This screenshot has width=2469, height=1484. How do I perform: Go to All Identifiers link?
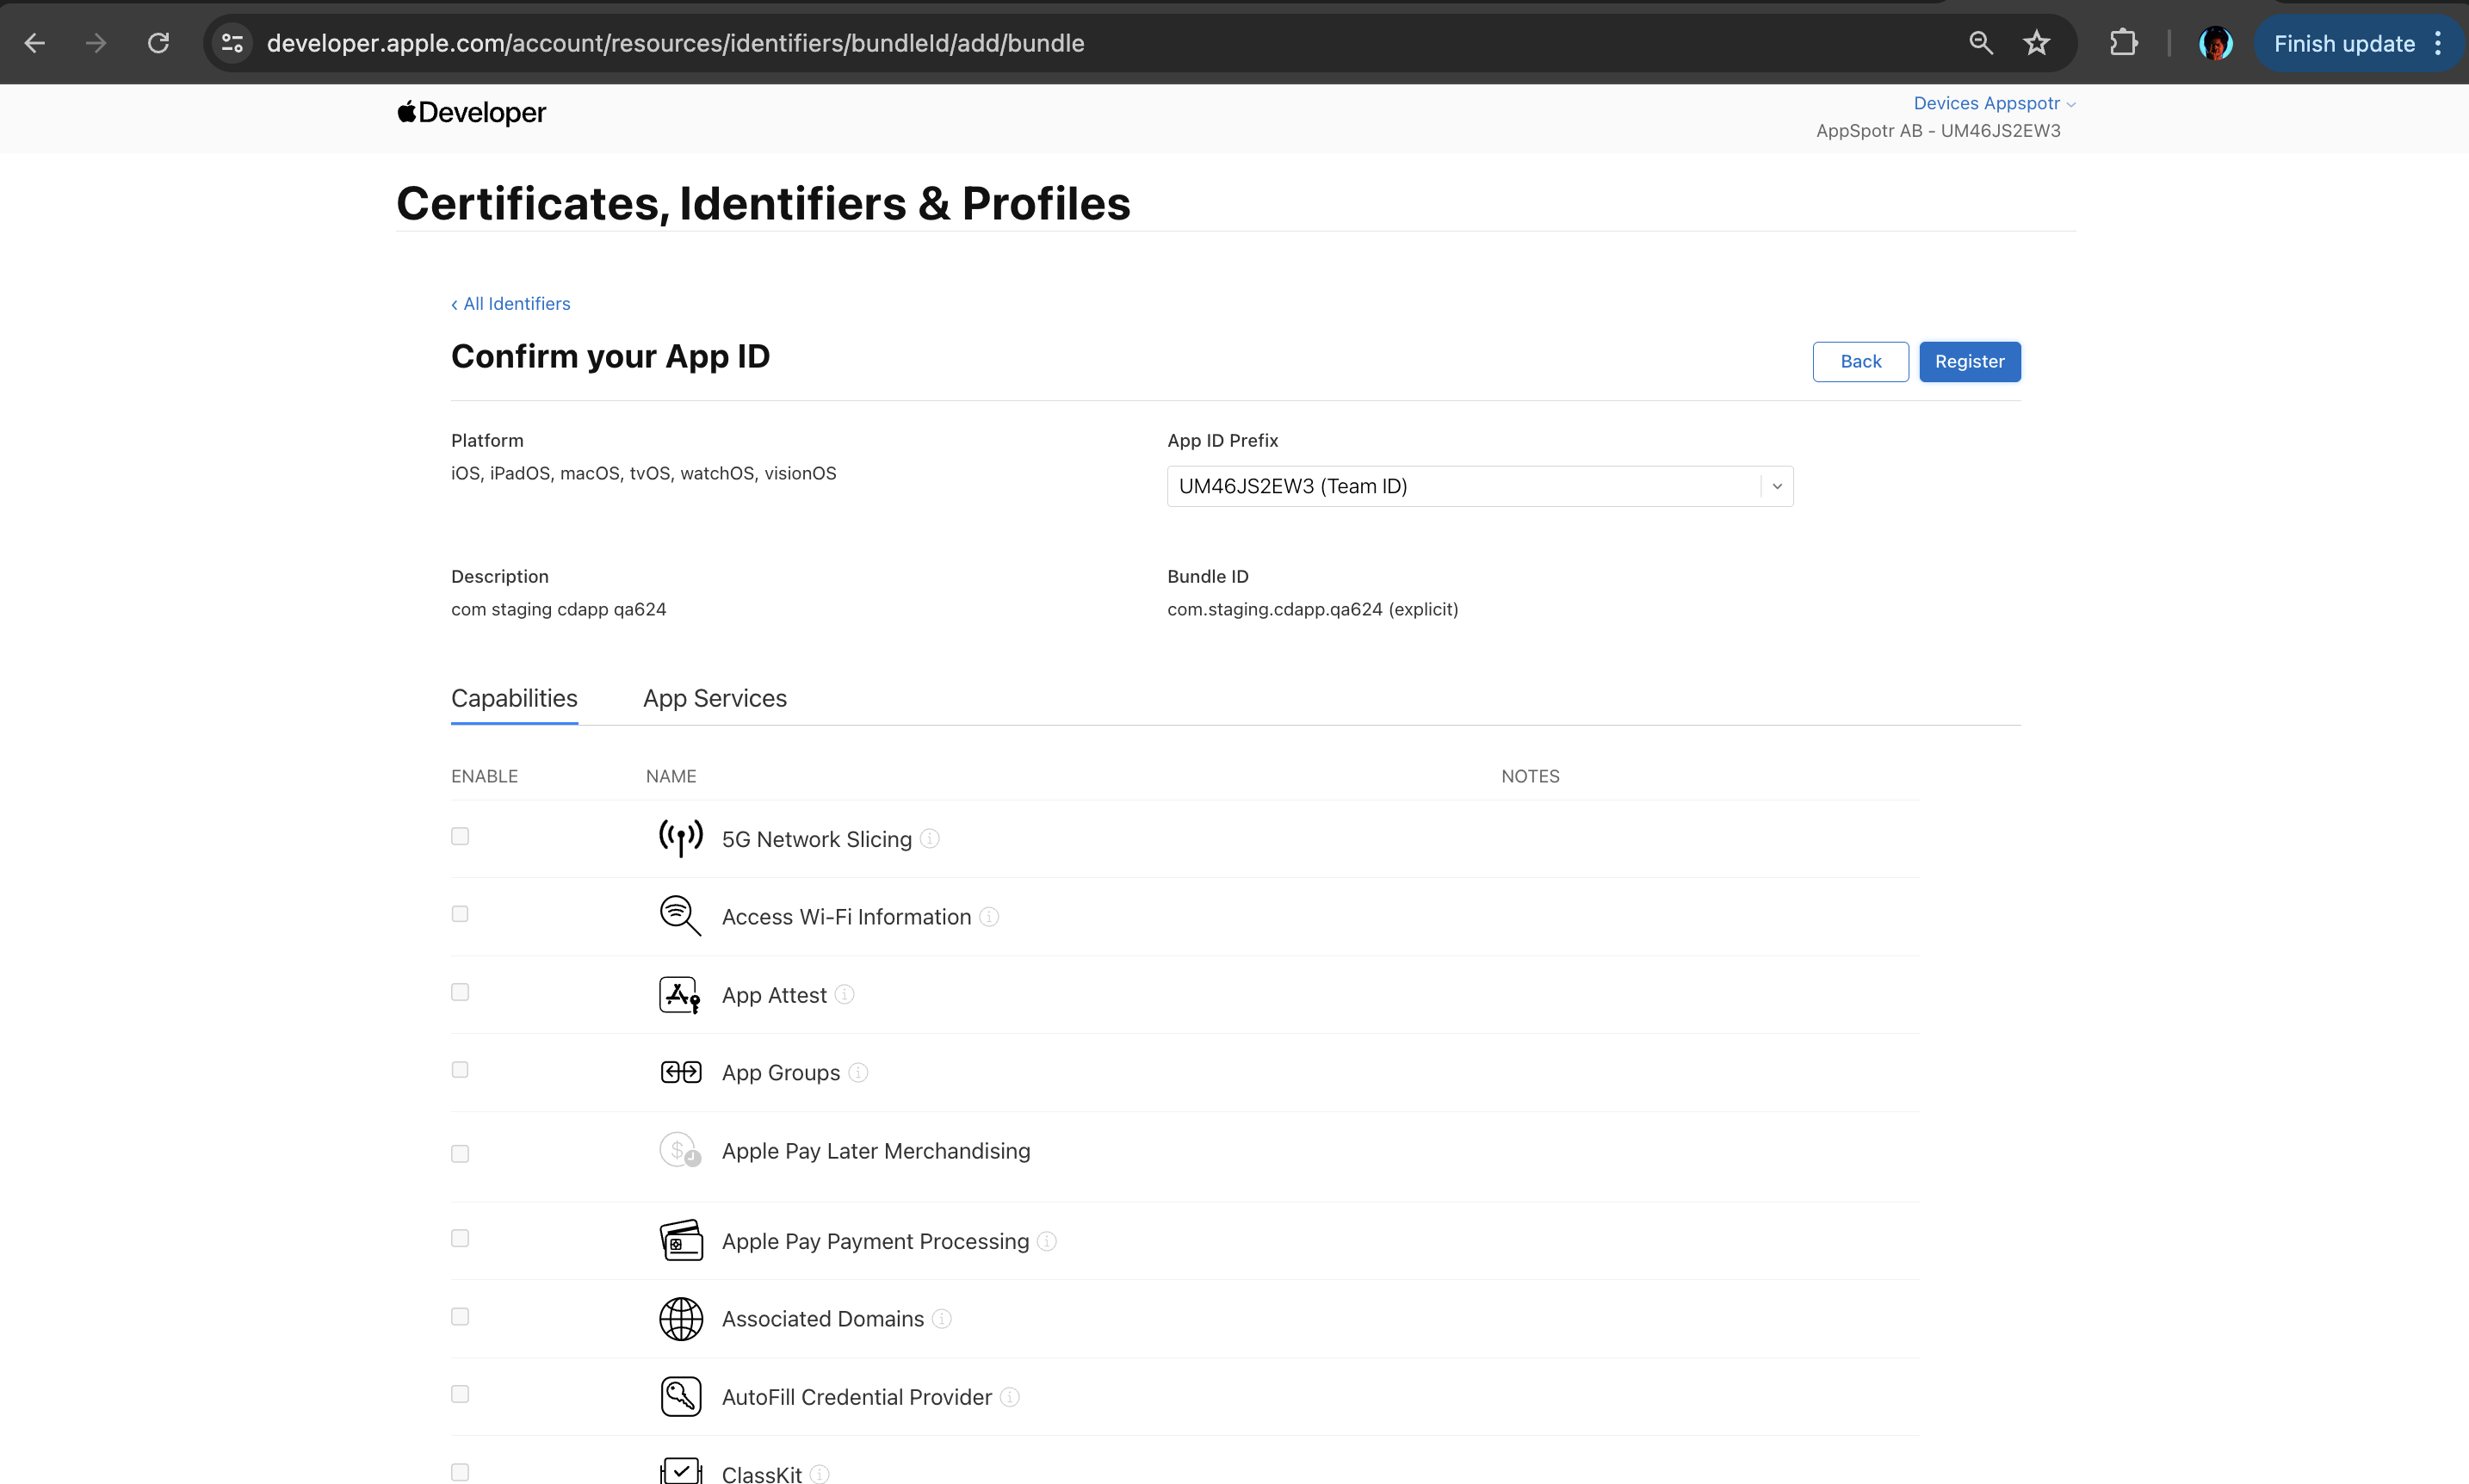(x=510, y=304)
